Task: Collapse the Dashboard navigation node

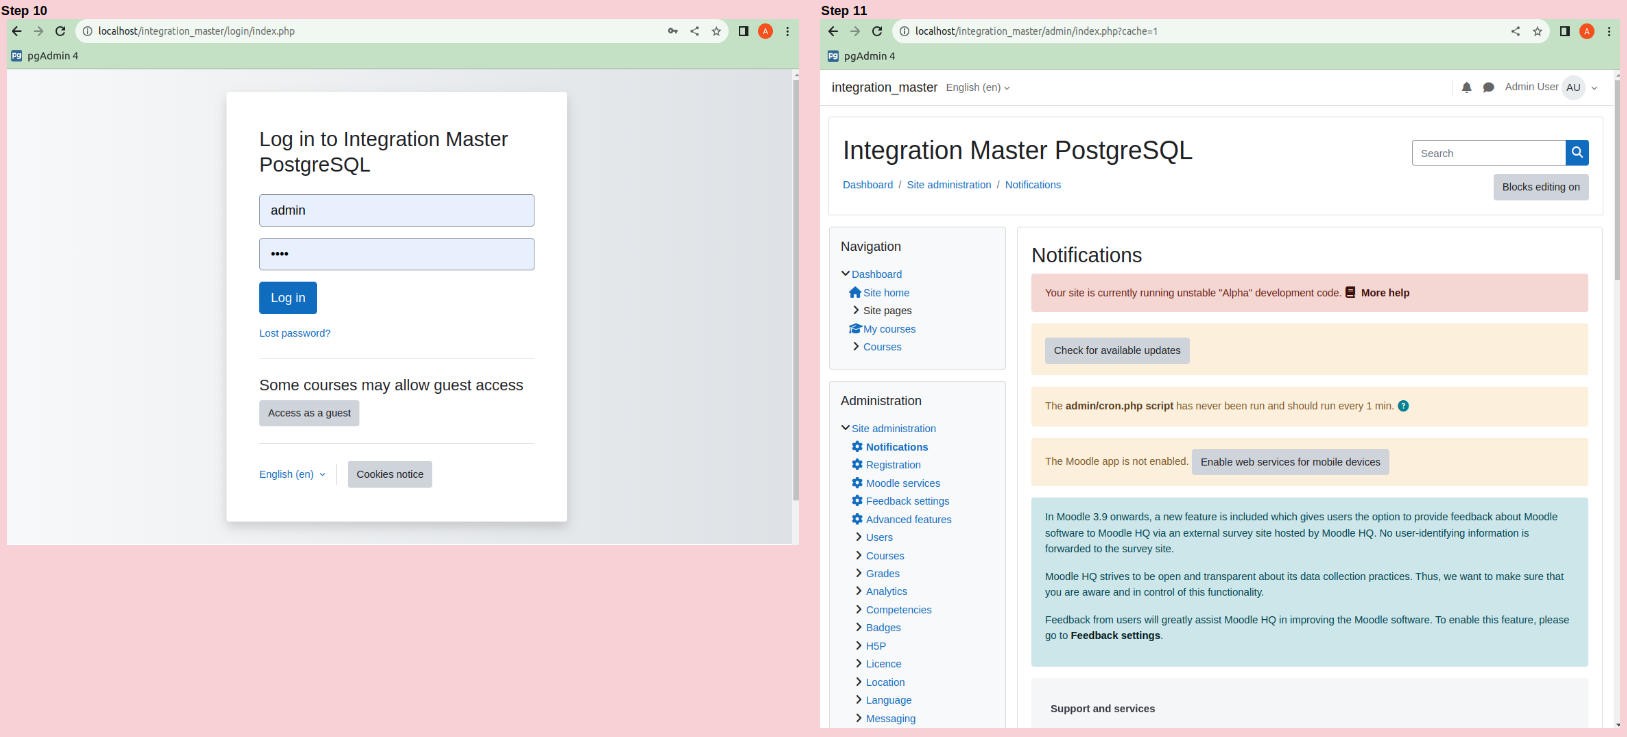Action: coord(845,274)
